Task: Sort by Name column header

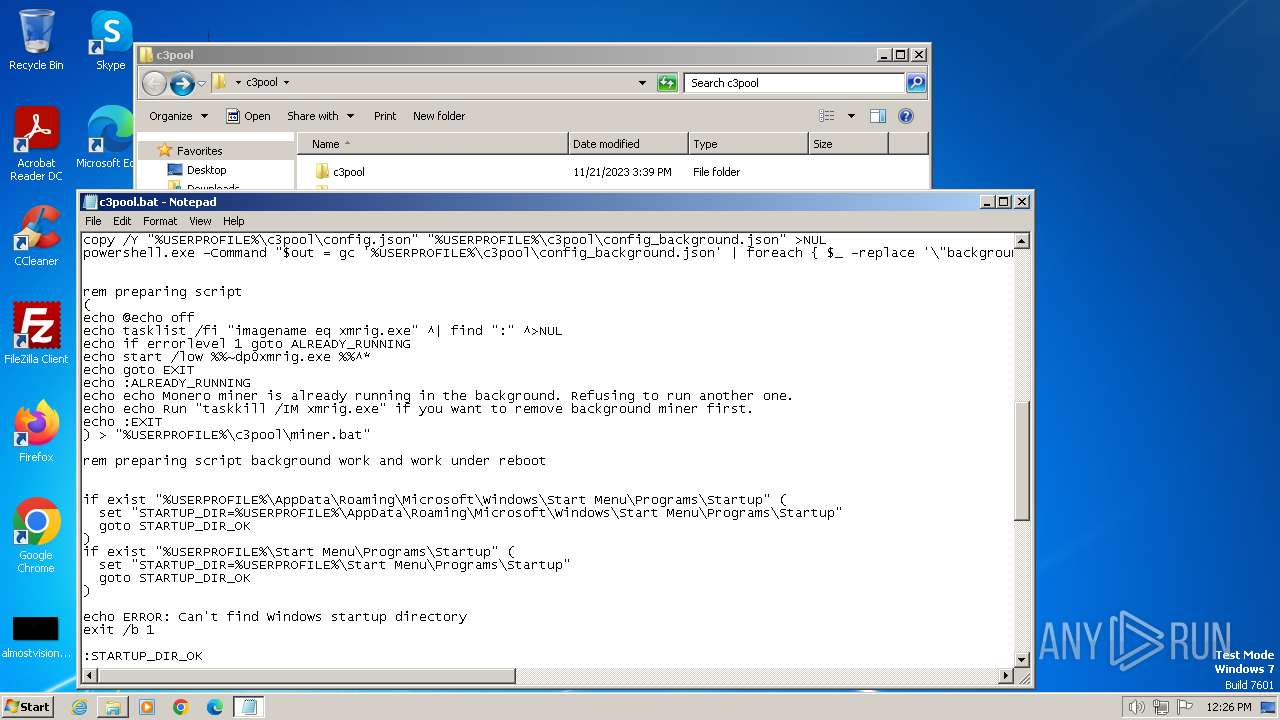Action: coord(433,144)
